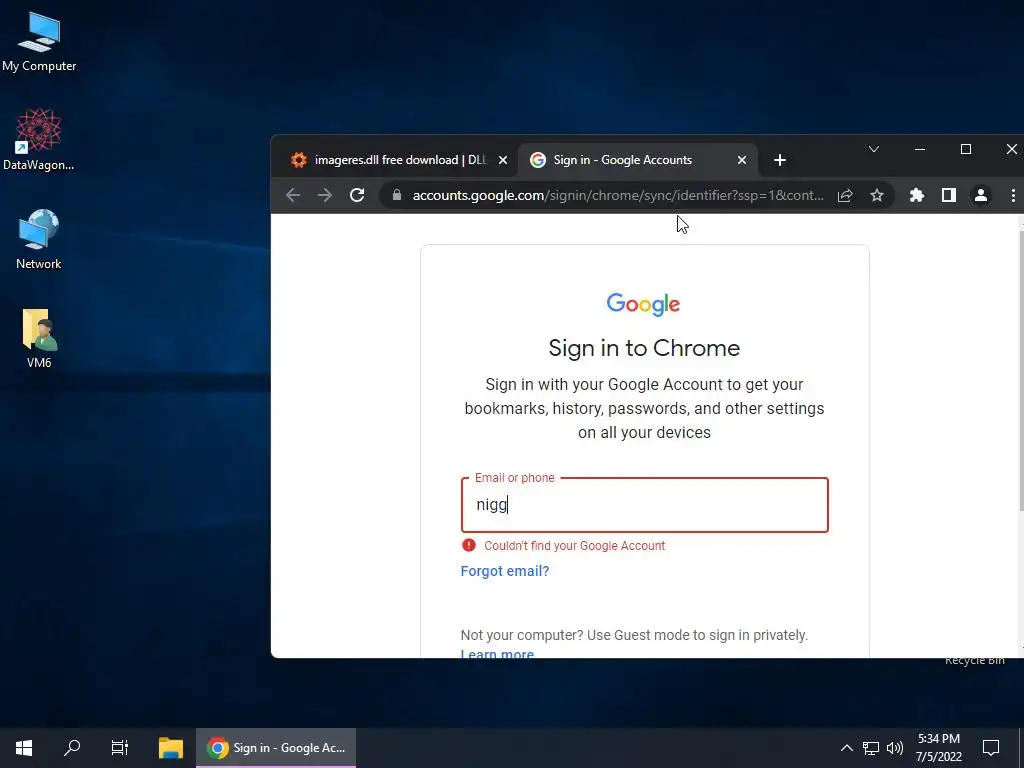Open the Learn more link
This screenshot has width=1024, height=768.
[x=497, y=654]
